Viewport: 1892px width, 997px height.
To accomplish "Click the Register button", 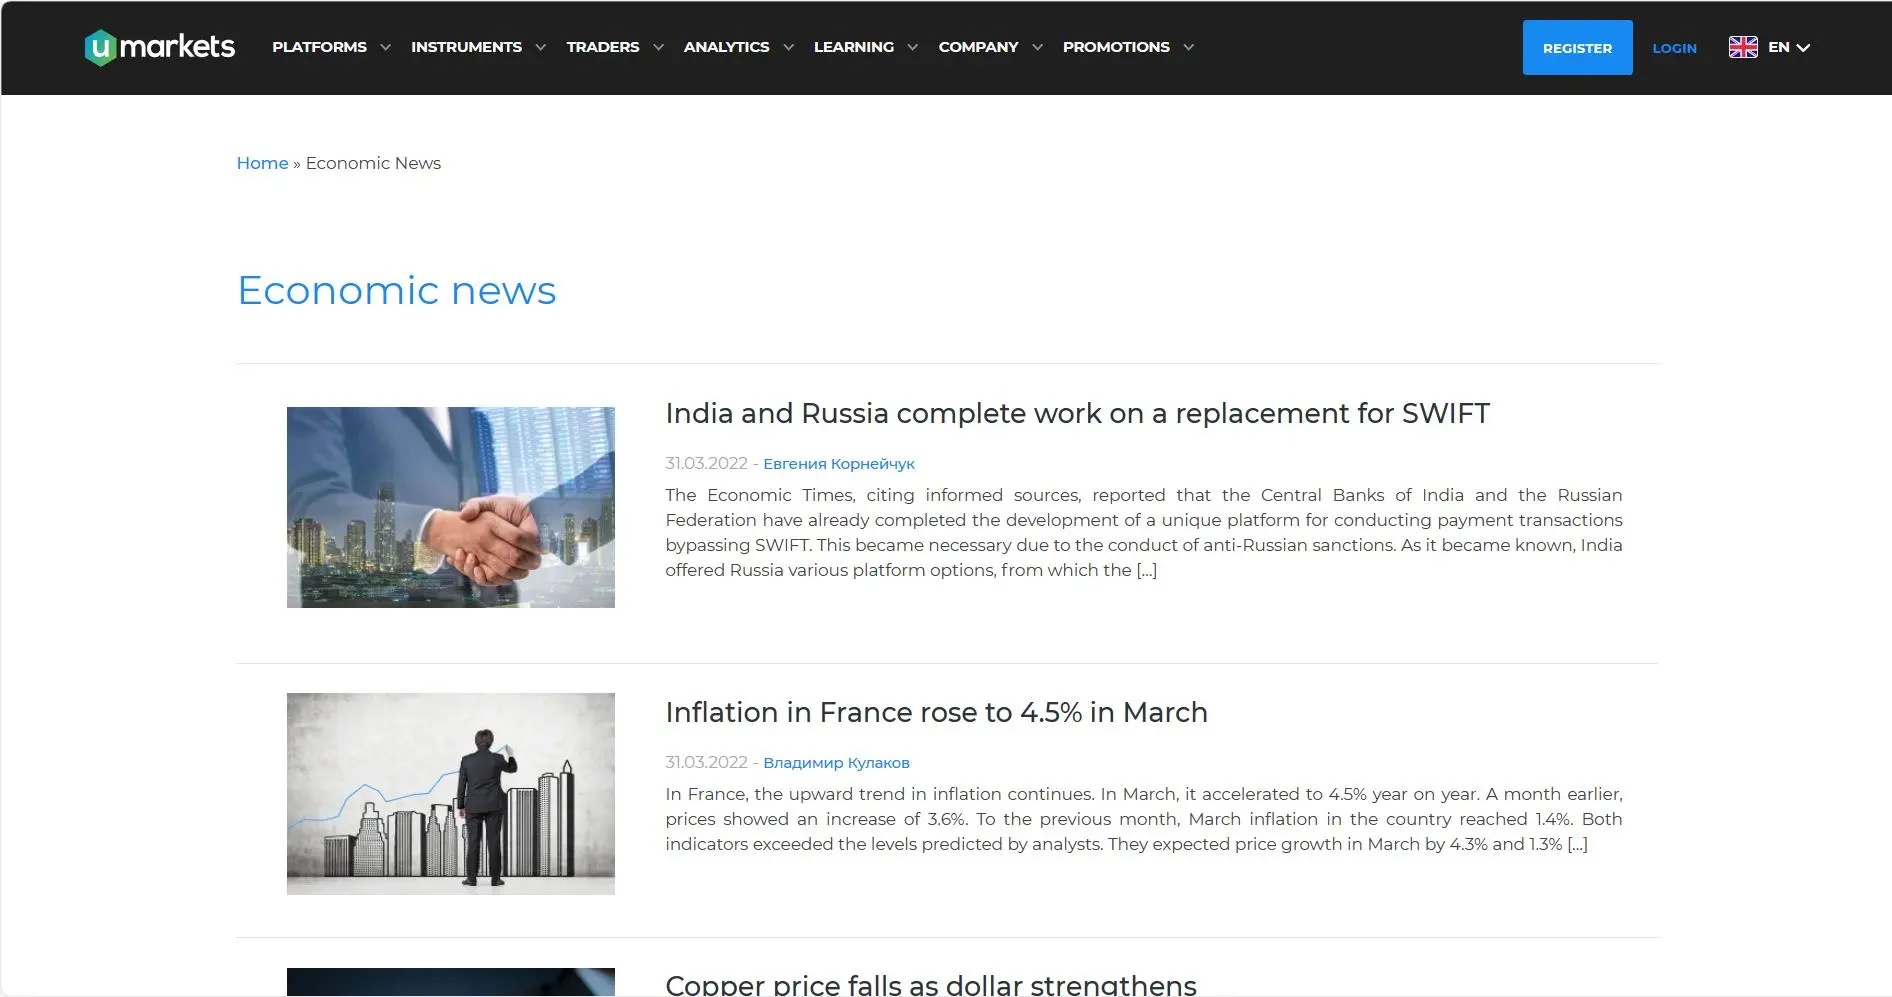I will pos(1577,47).
